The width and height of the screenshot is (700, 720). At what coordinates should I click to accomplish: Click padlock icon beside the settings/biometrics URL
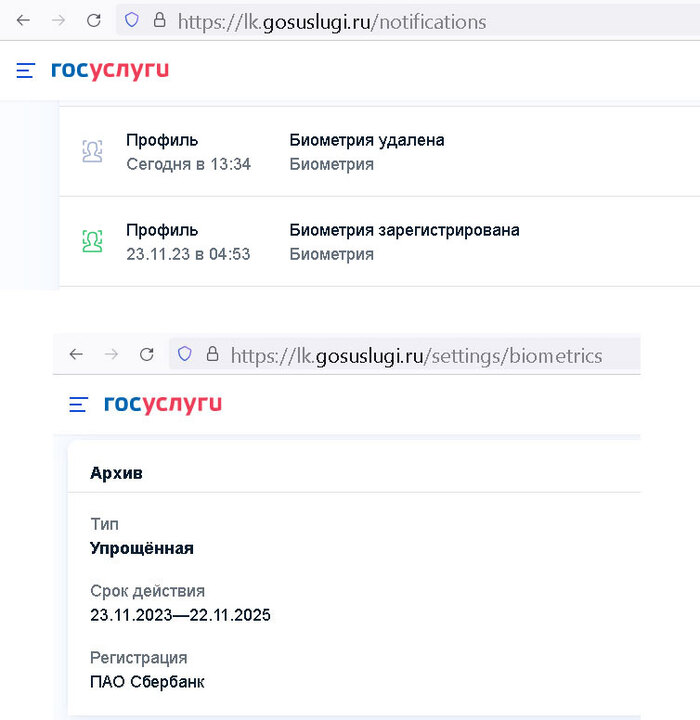click(211, 354)
